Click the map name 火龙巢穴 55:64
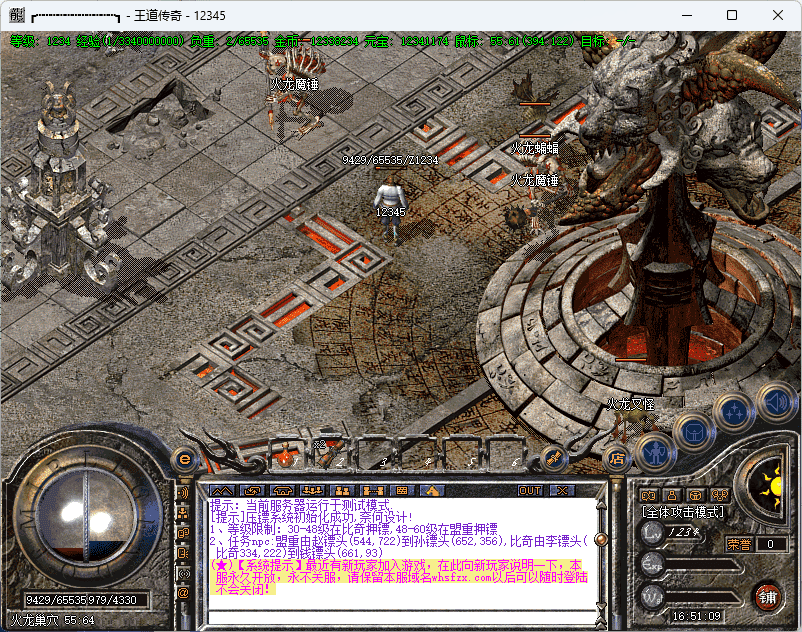802x632 pixels. tap(53, 620)
